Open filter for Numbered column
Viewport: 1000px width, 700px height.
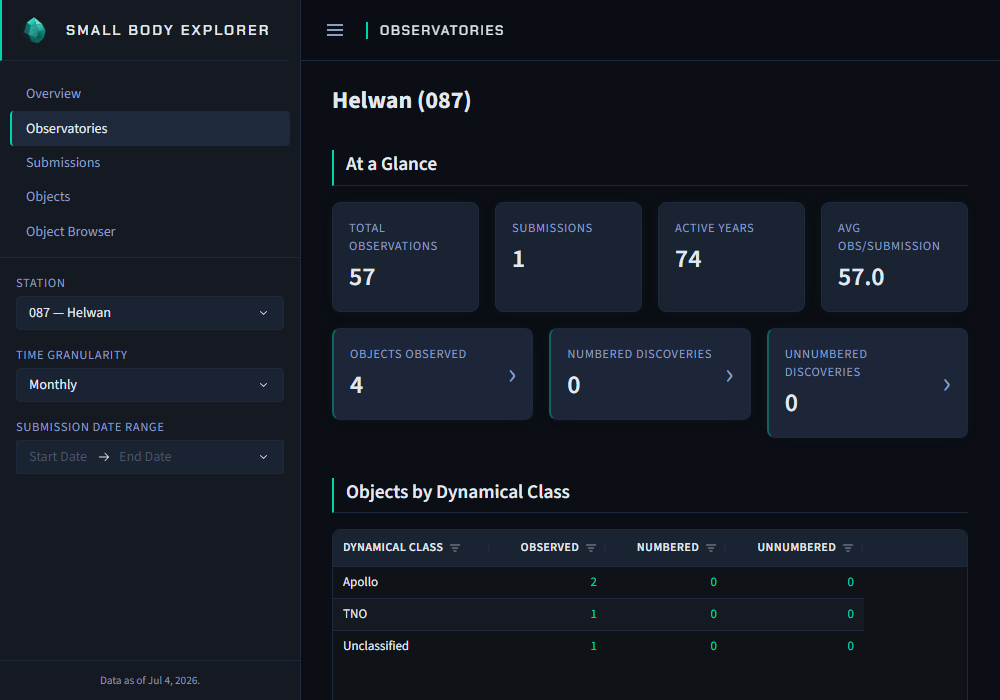711,548
